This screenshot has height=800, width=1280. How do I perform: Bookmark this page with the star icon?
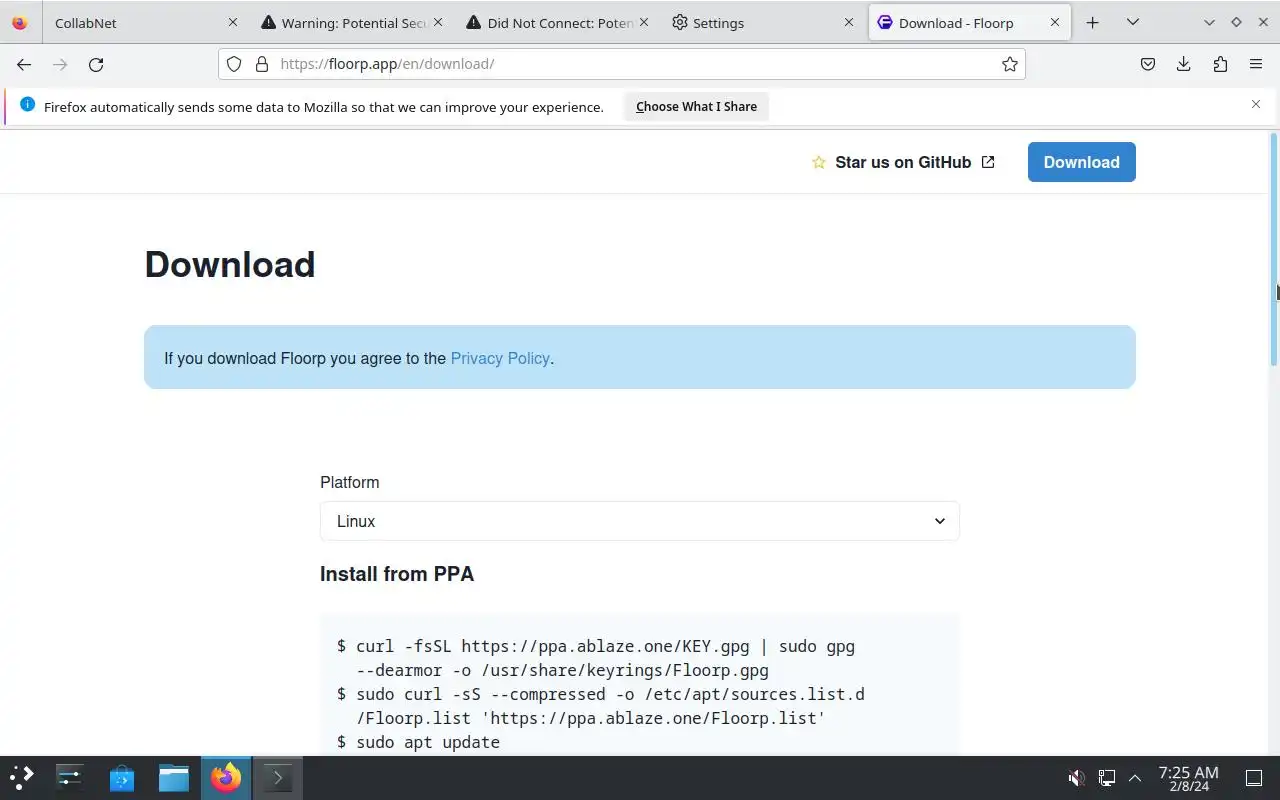(x=1010, y=64)
